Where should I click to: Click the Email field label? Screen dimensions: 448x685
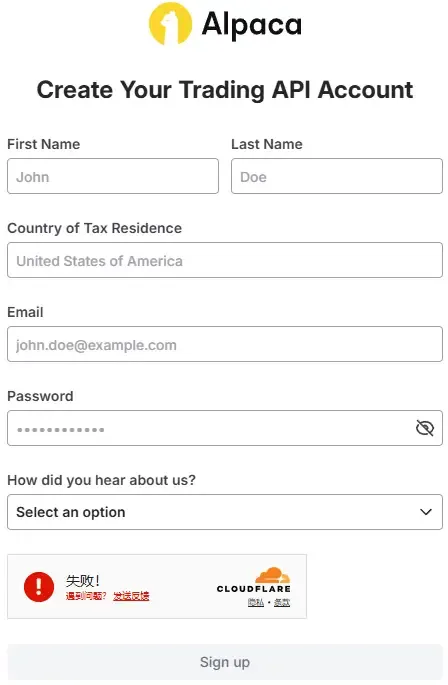25,312
